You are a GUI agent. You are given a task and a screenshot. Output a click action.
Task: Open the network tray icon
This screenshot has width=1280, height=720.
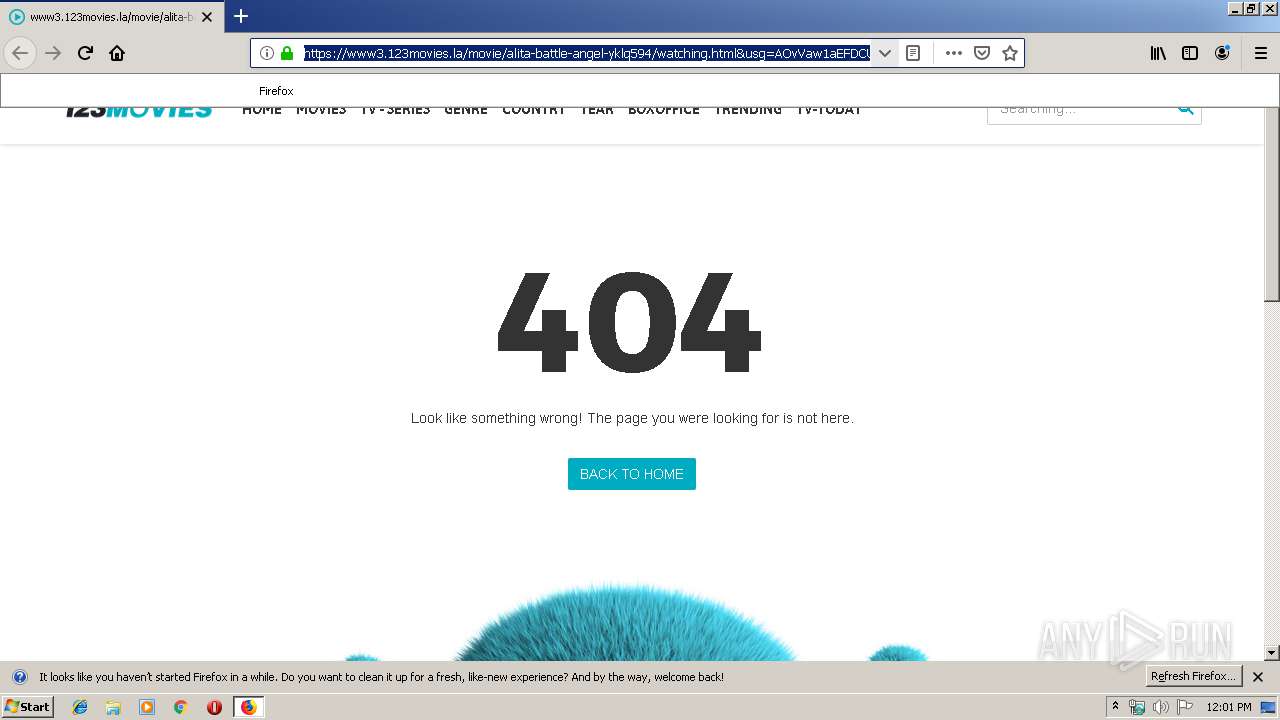1137,707
